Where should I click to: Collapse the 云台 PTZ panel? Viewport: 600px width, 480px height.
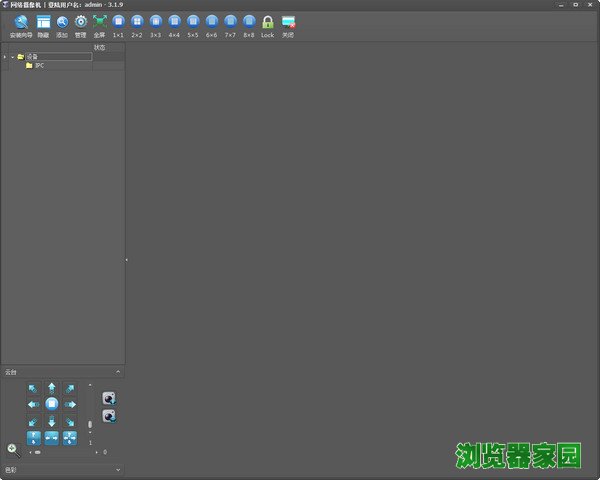click(x=118, y=372)
